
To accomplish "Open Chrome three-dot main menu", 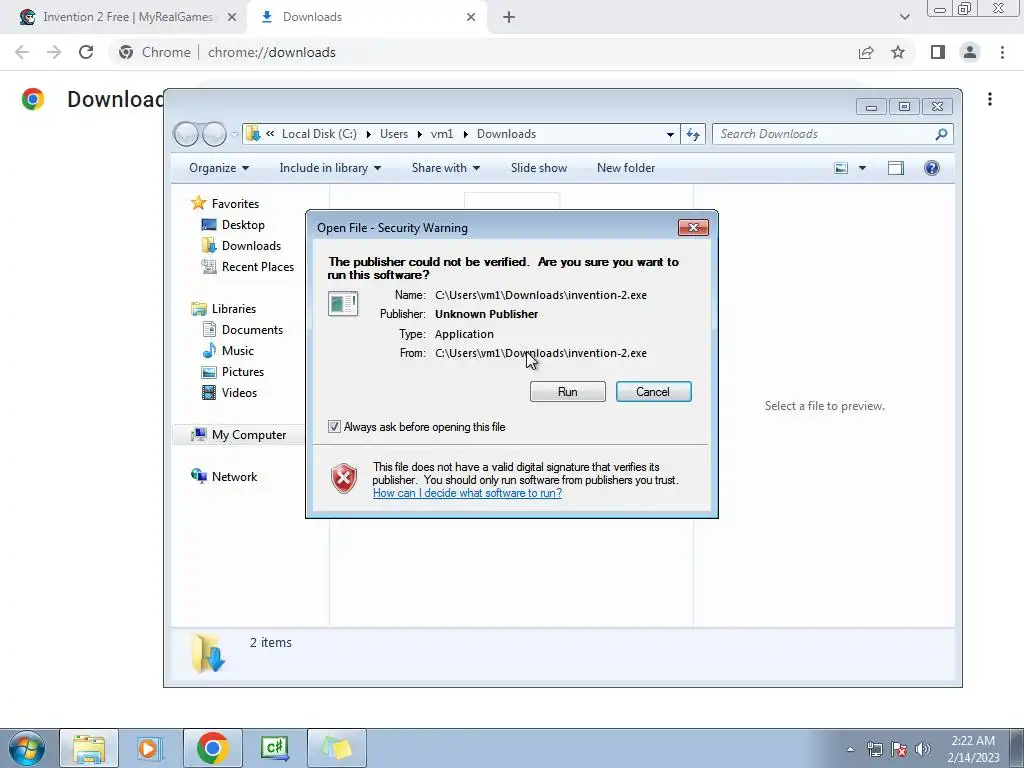I will pos(1002,52).
